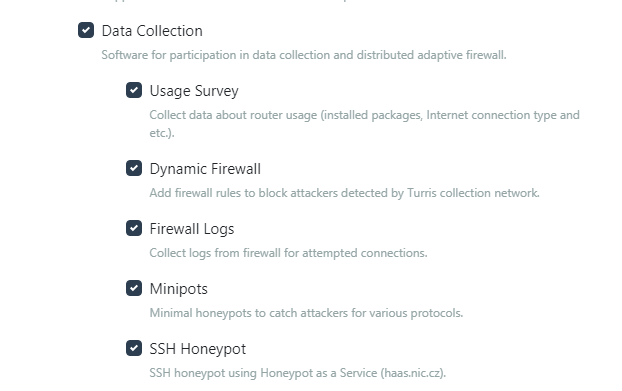622x391 pixels.
Task: Toggle the Usage Survey checkbox
Action: [x=134, y=90]
